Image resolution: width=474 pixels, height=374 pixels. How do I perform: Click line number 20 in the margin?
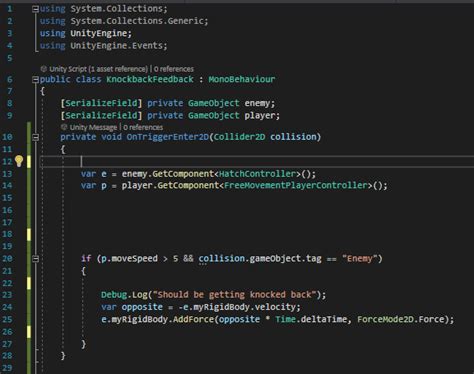[x=7, y=258]
